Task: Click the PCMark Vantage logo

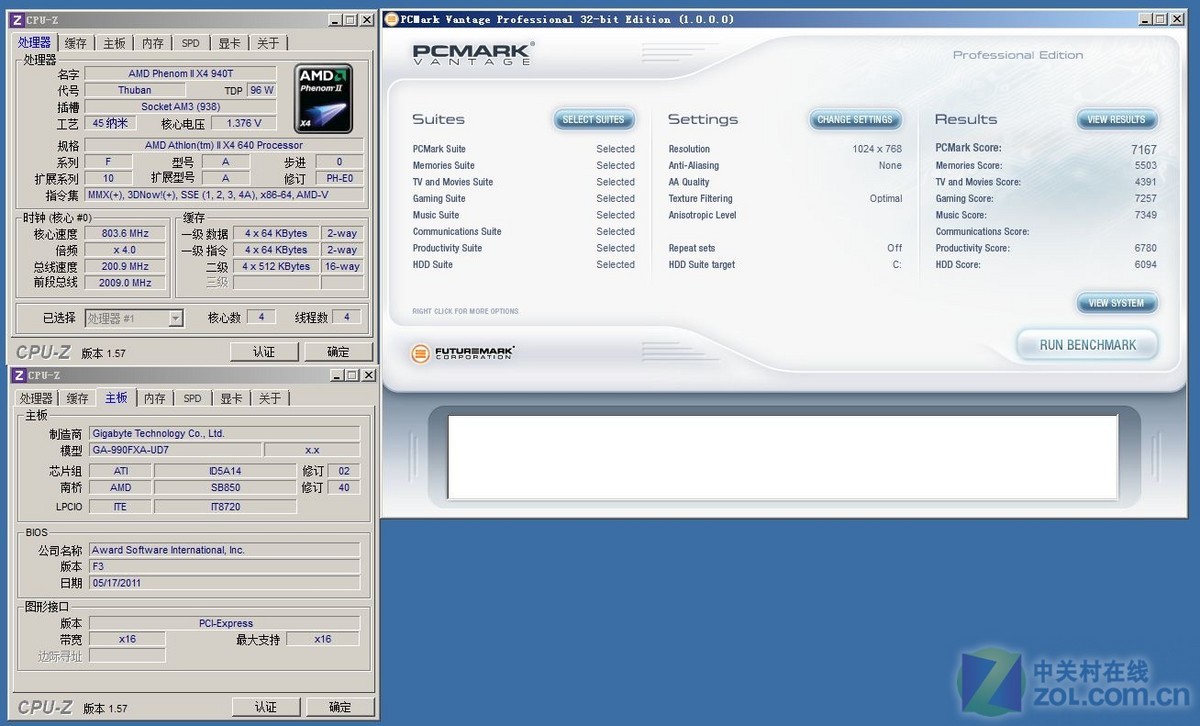Action: pyautogui.click(x=472, y=54)
